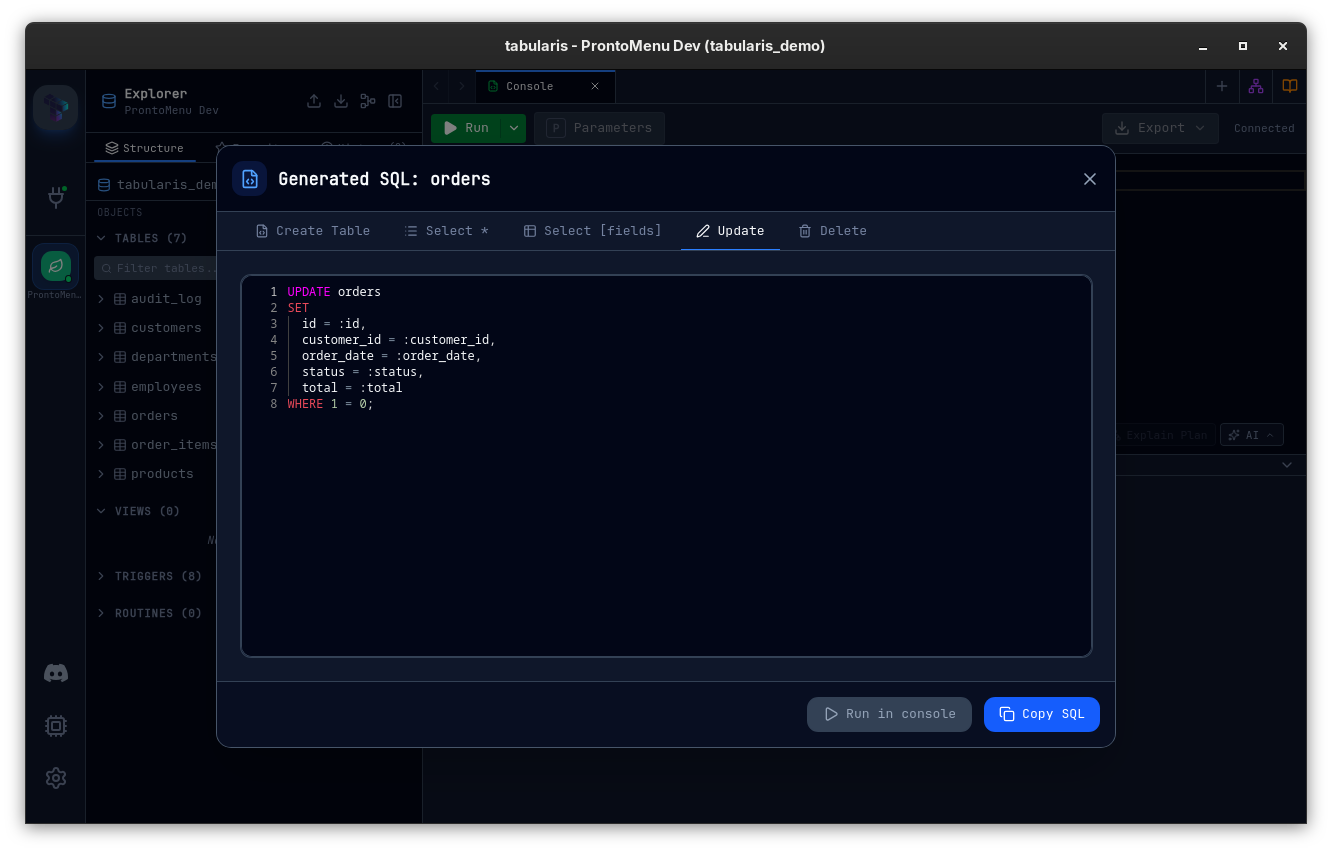Click the upload icon in Explorer header
Screen dimensions: 1332x852
click(x=314, y=101)
